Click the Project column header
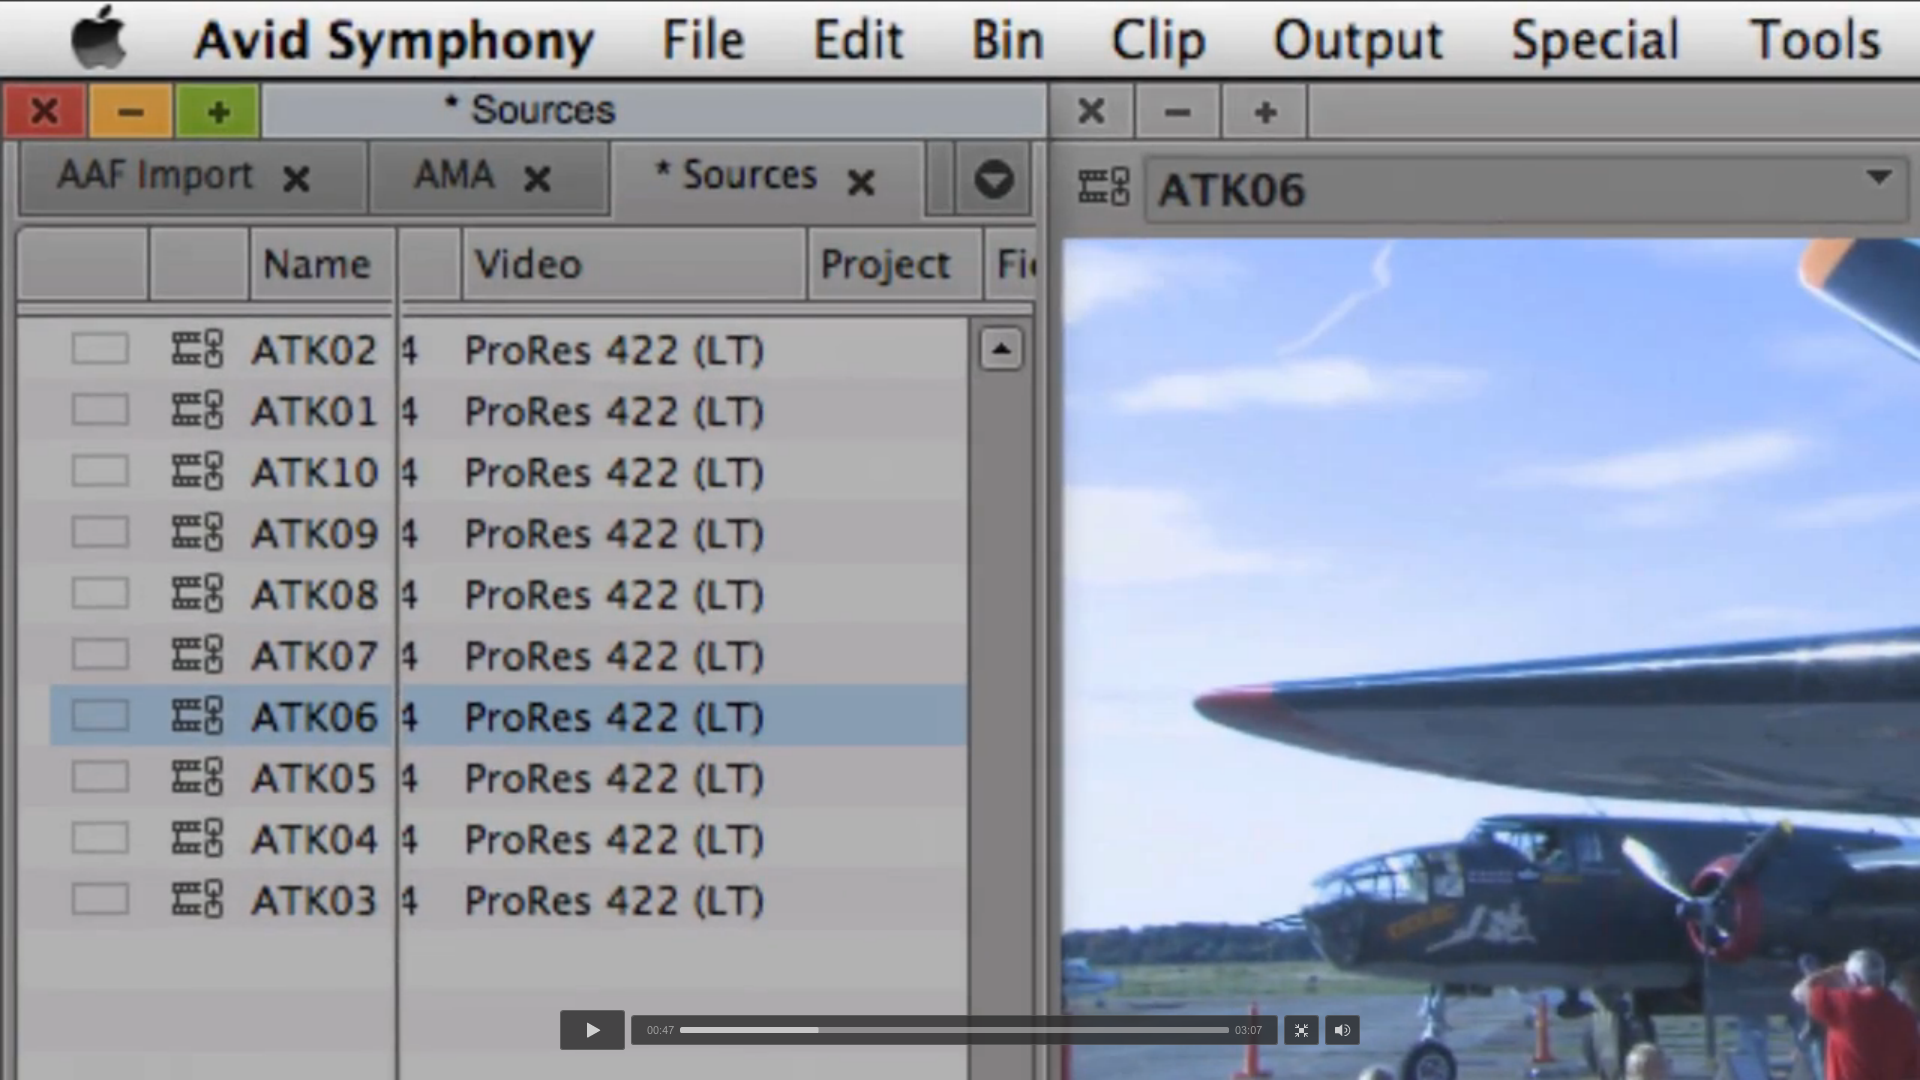The image size is (1920, 1080). (894, 265)
